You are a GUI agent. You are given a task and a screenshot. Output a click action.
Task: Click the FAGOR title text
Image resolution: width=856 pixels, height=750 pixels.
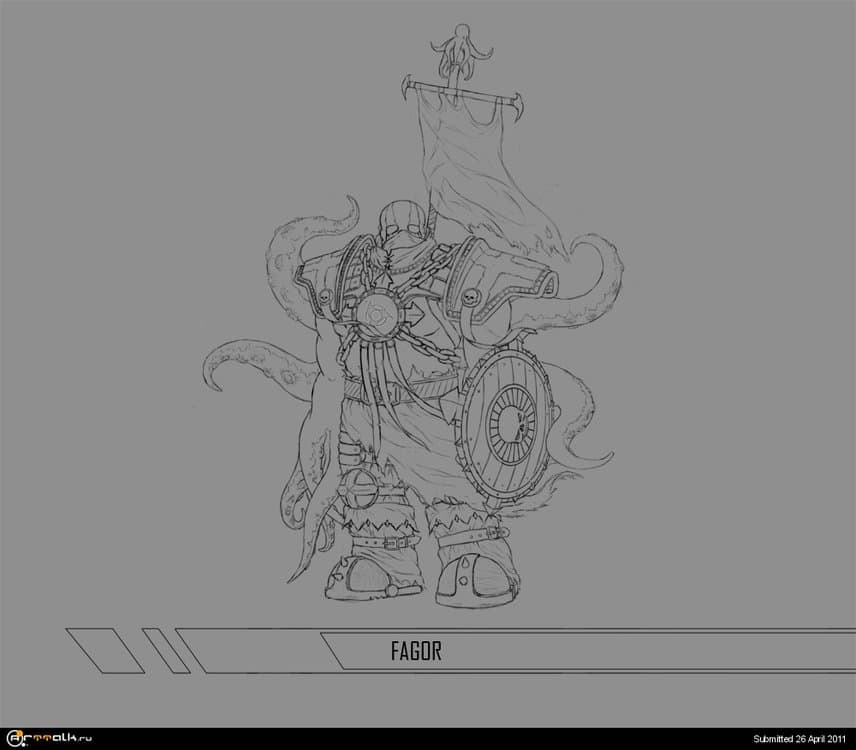[416, 652]
